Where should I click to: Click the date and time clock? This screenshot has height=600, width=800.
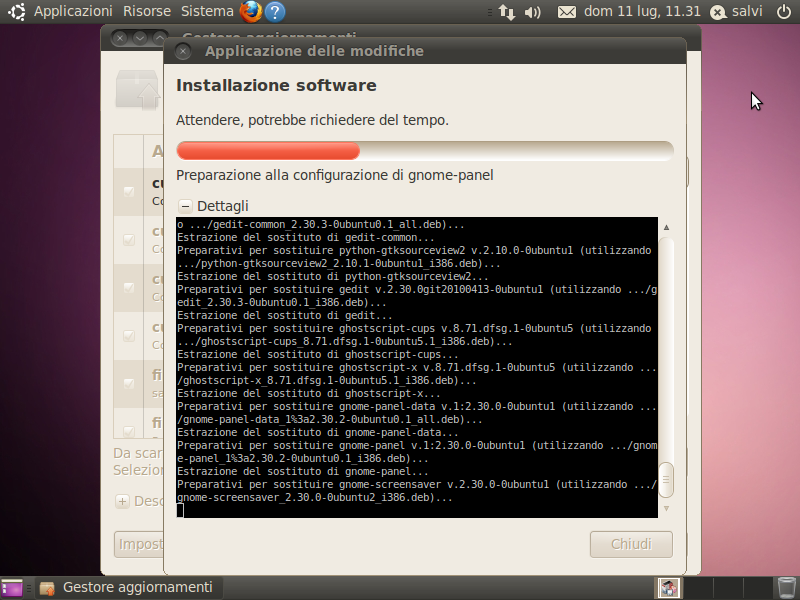[642, 11]
